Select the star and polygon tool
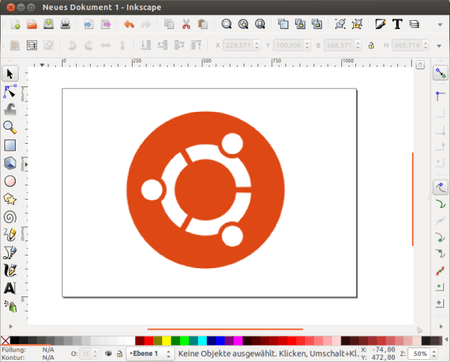The image size is (450, 362). (10, 199)
